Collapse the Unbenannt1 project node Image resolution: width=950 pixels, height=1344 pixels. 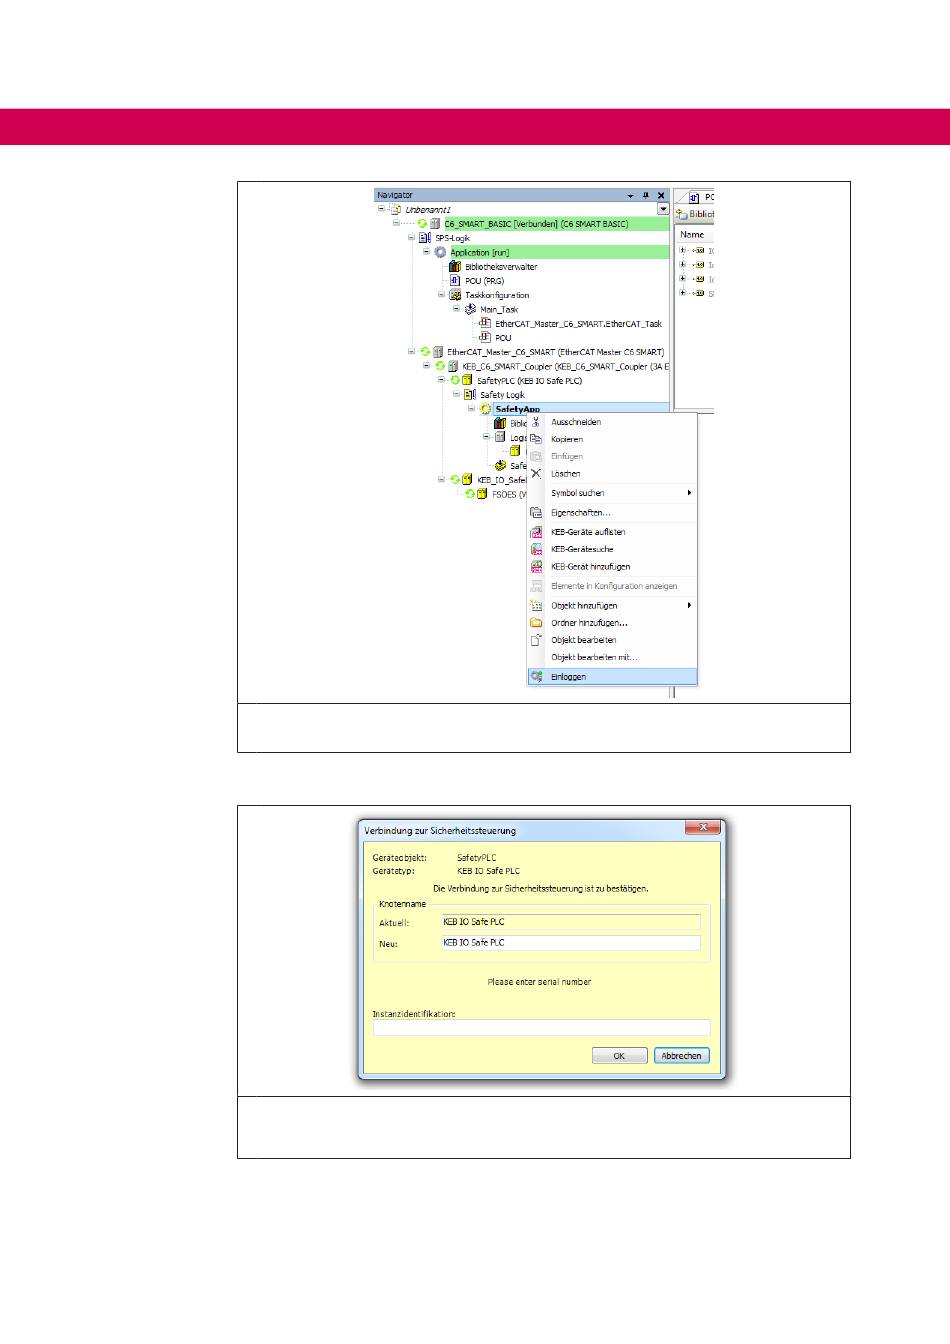[x=382, y=210]
